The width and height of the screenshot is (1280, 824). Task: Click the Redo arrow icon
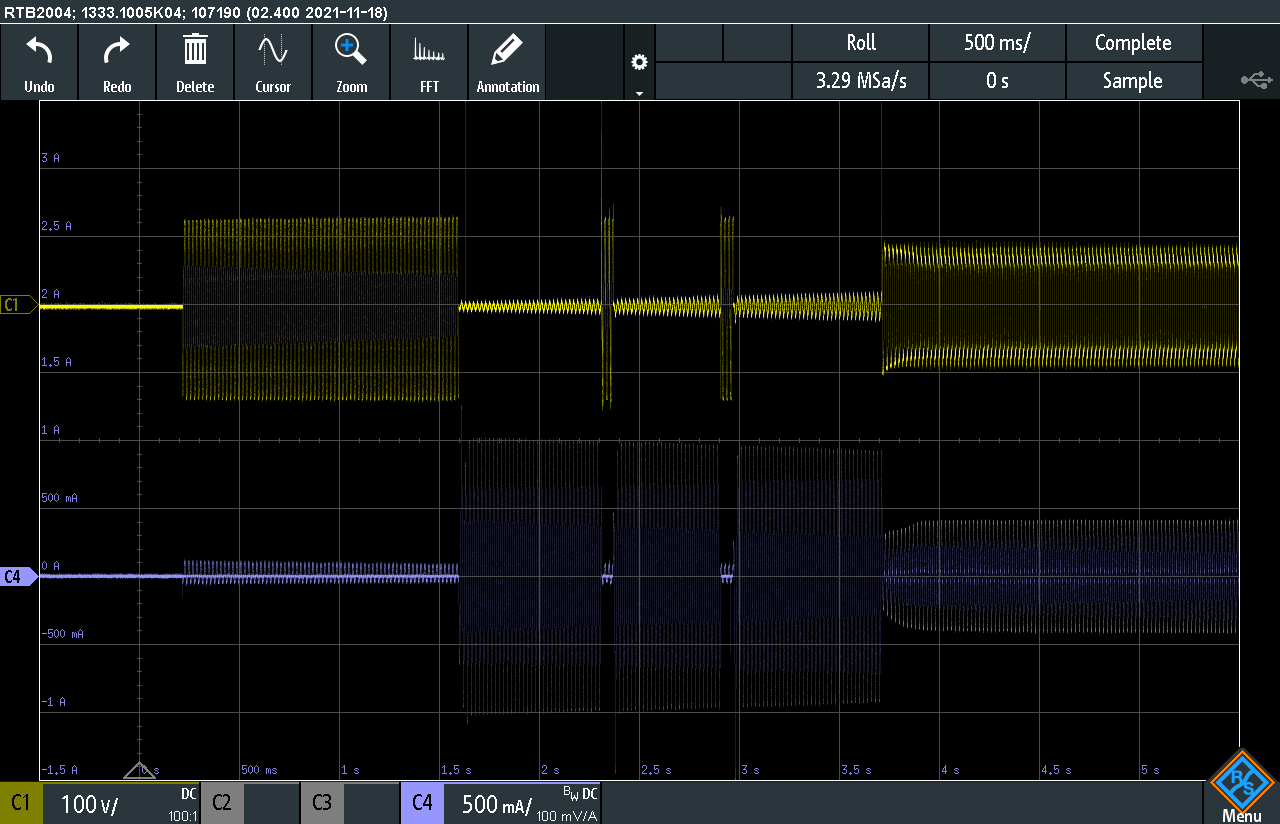tap(117, 62)
